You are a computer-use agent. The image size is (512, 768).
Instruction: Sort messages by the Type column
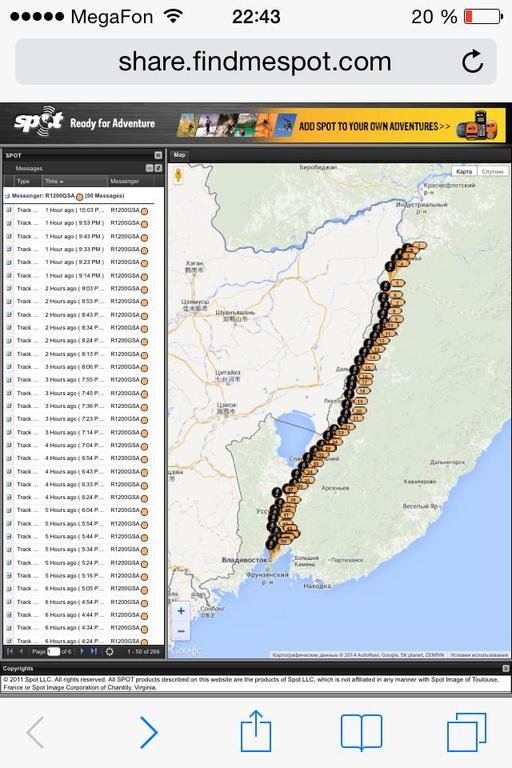27,181
